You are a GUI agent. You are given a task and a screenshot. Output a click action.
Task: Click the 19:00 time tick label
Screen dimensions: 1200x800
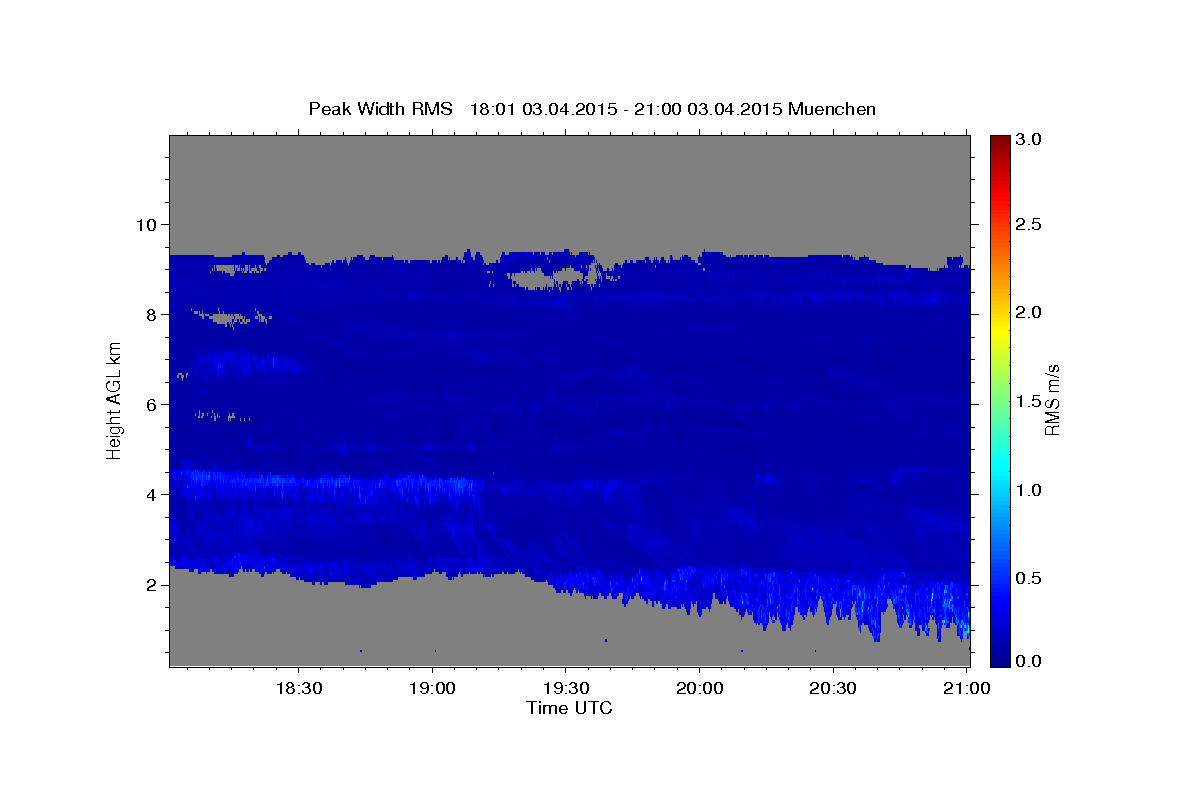coord(432,689)
